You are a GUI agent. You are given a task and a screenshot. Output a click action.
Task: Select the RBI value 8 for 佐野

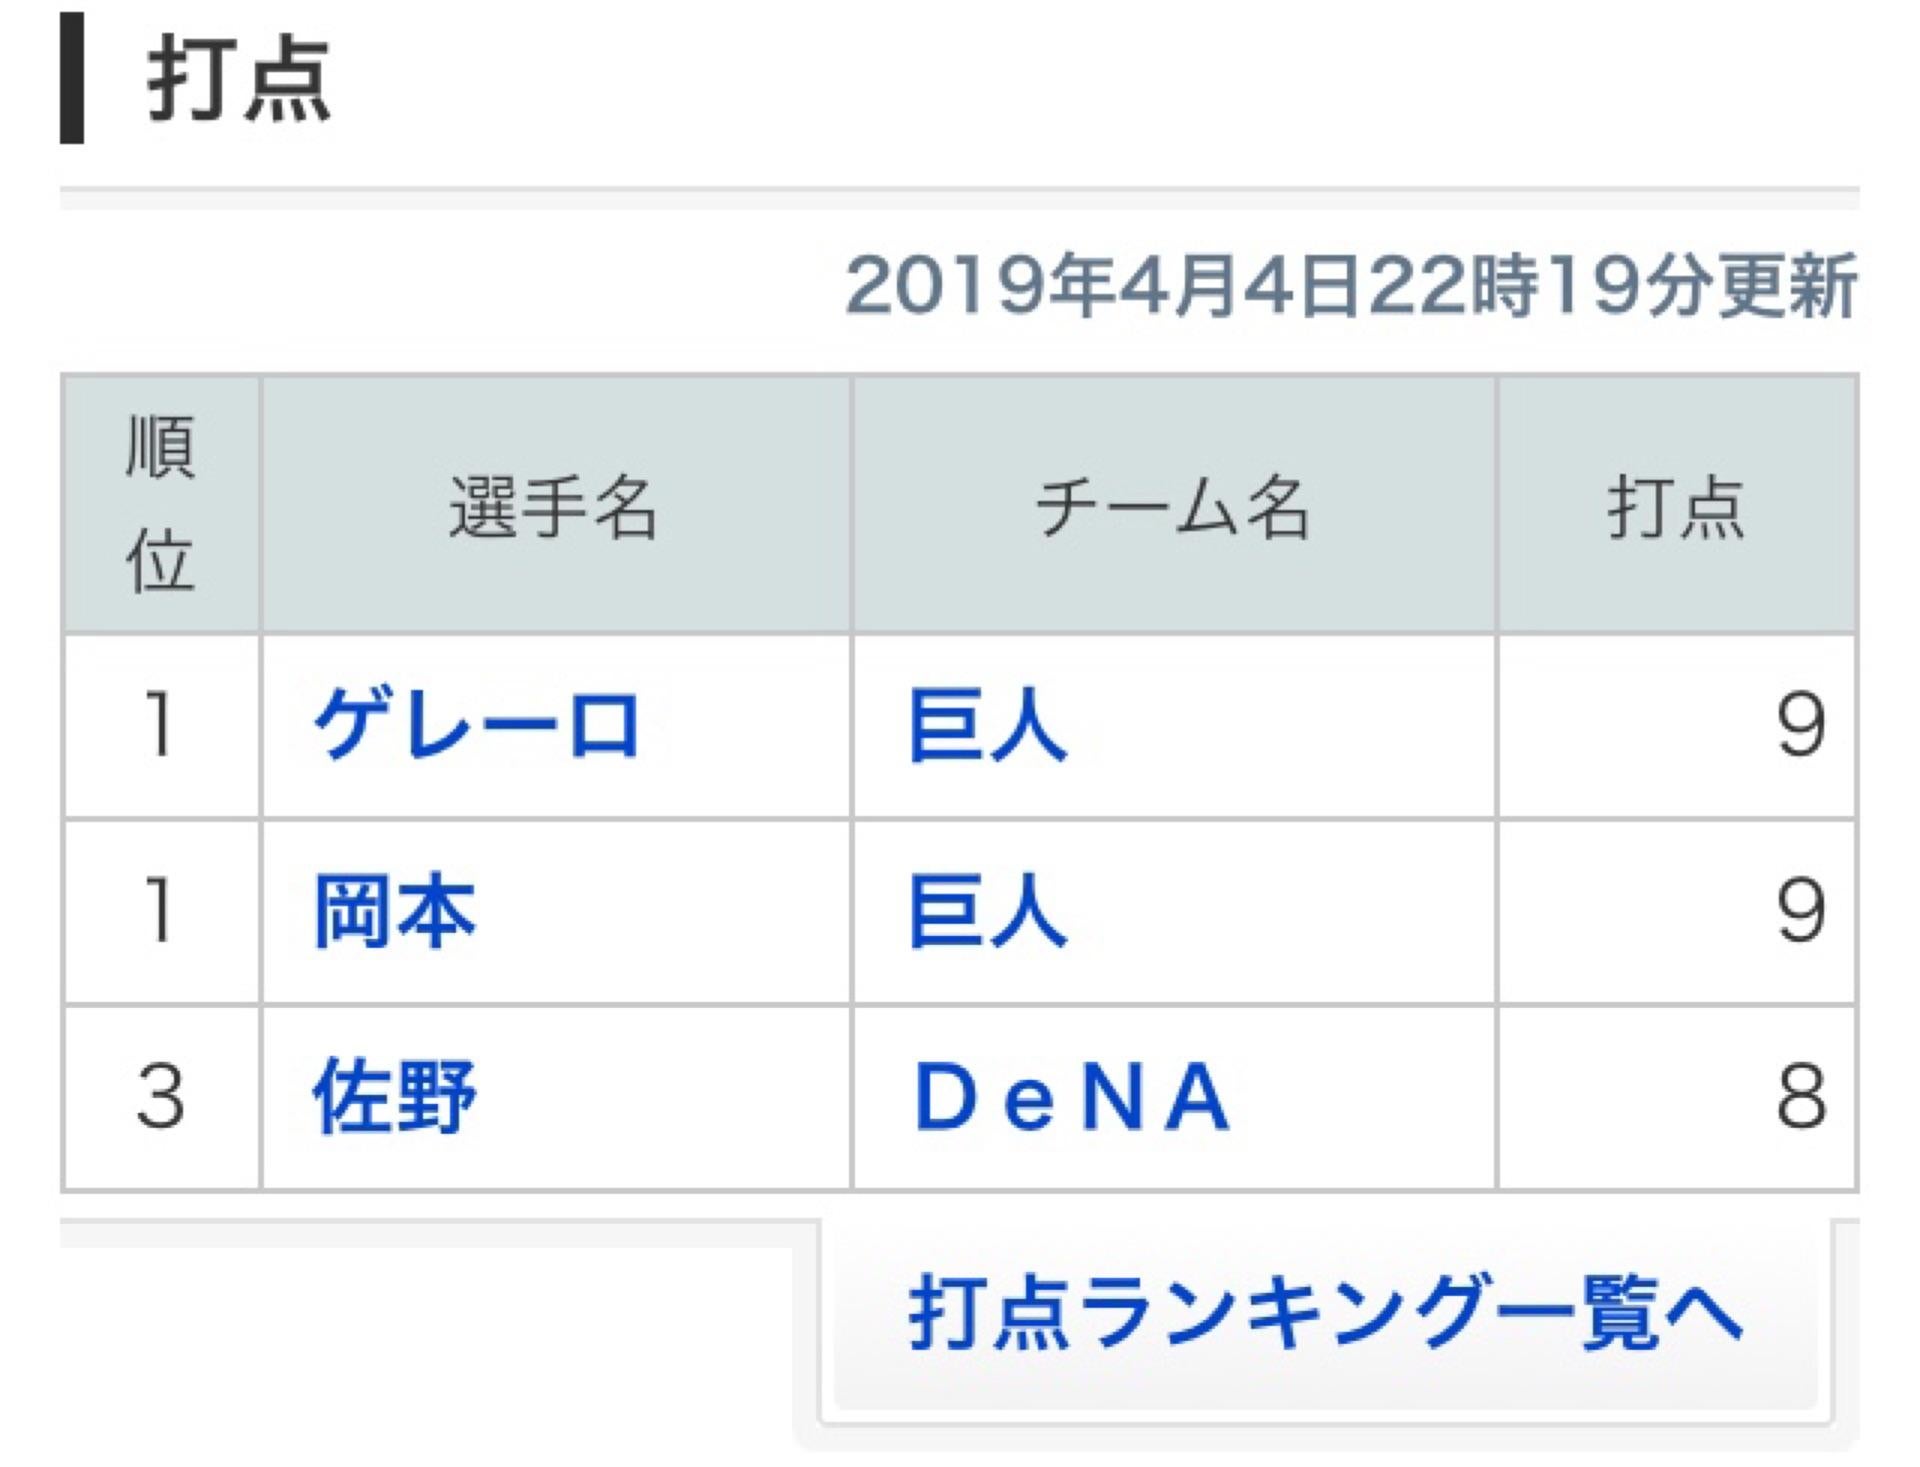pyautogui.click(x=1800, y=1097)
